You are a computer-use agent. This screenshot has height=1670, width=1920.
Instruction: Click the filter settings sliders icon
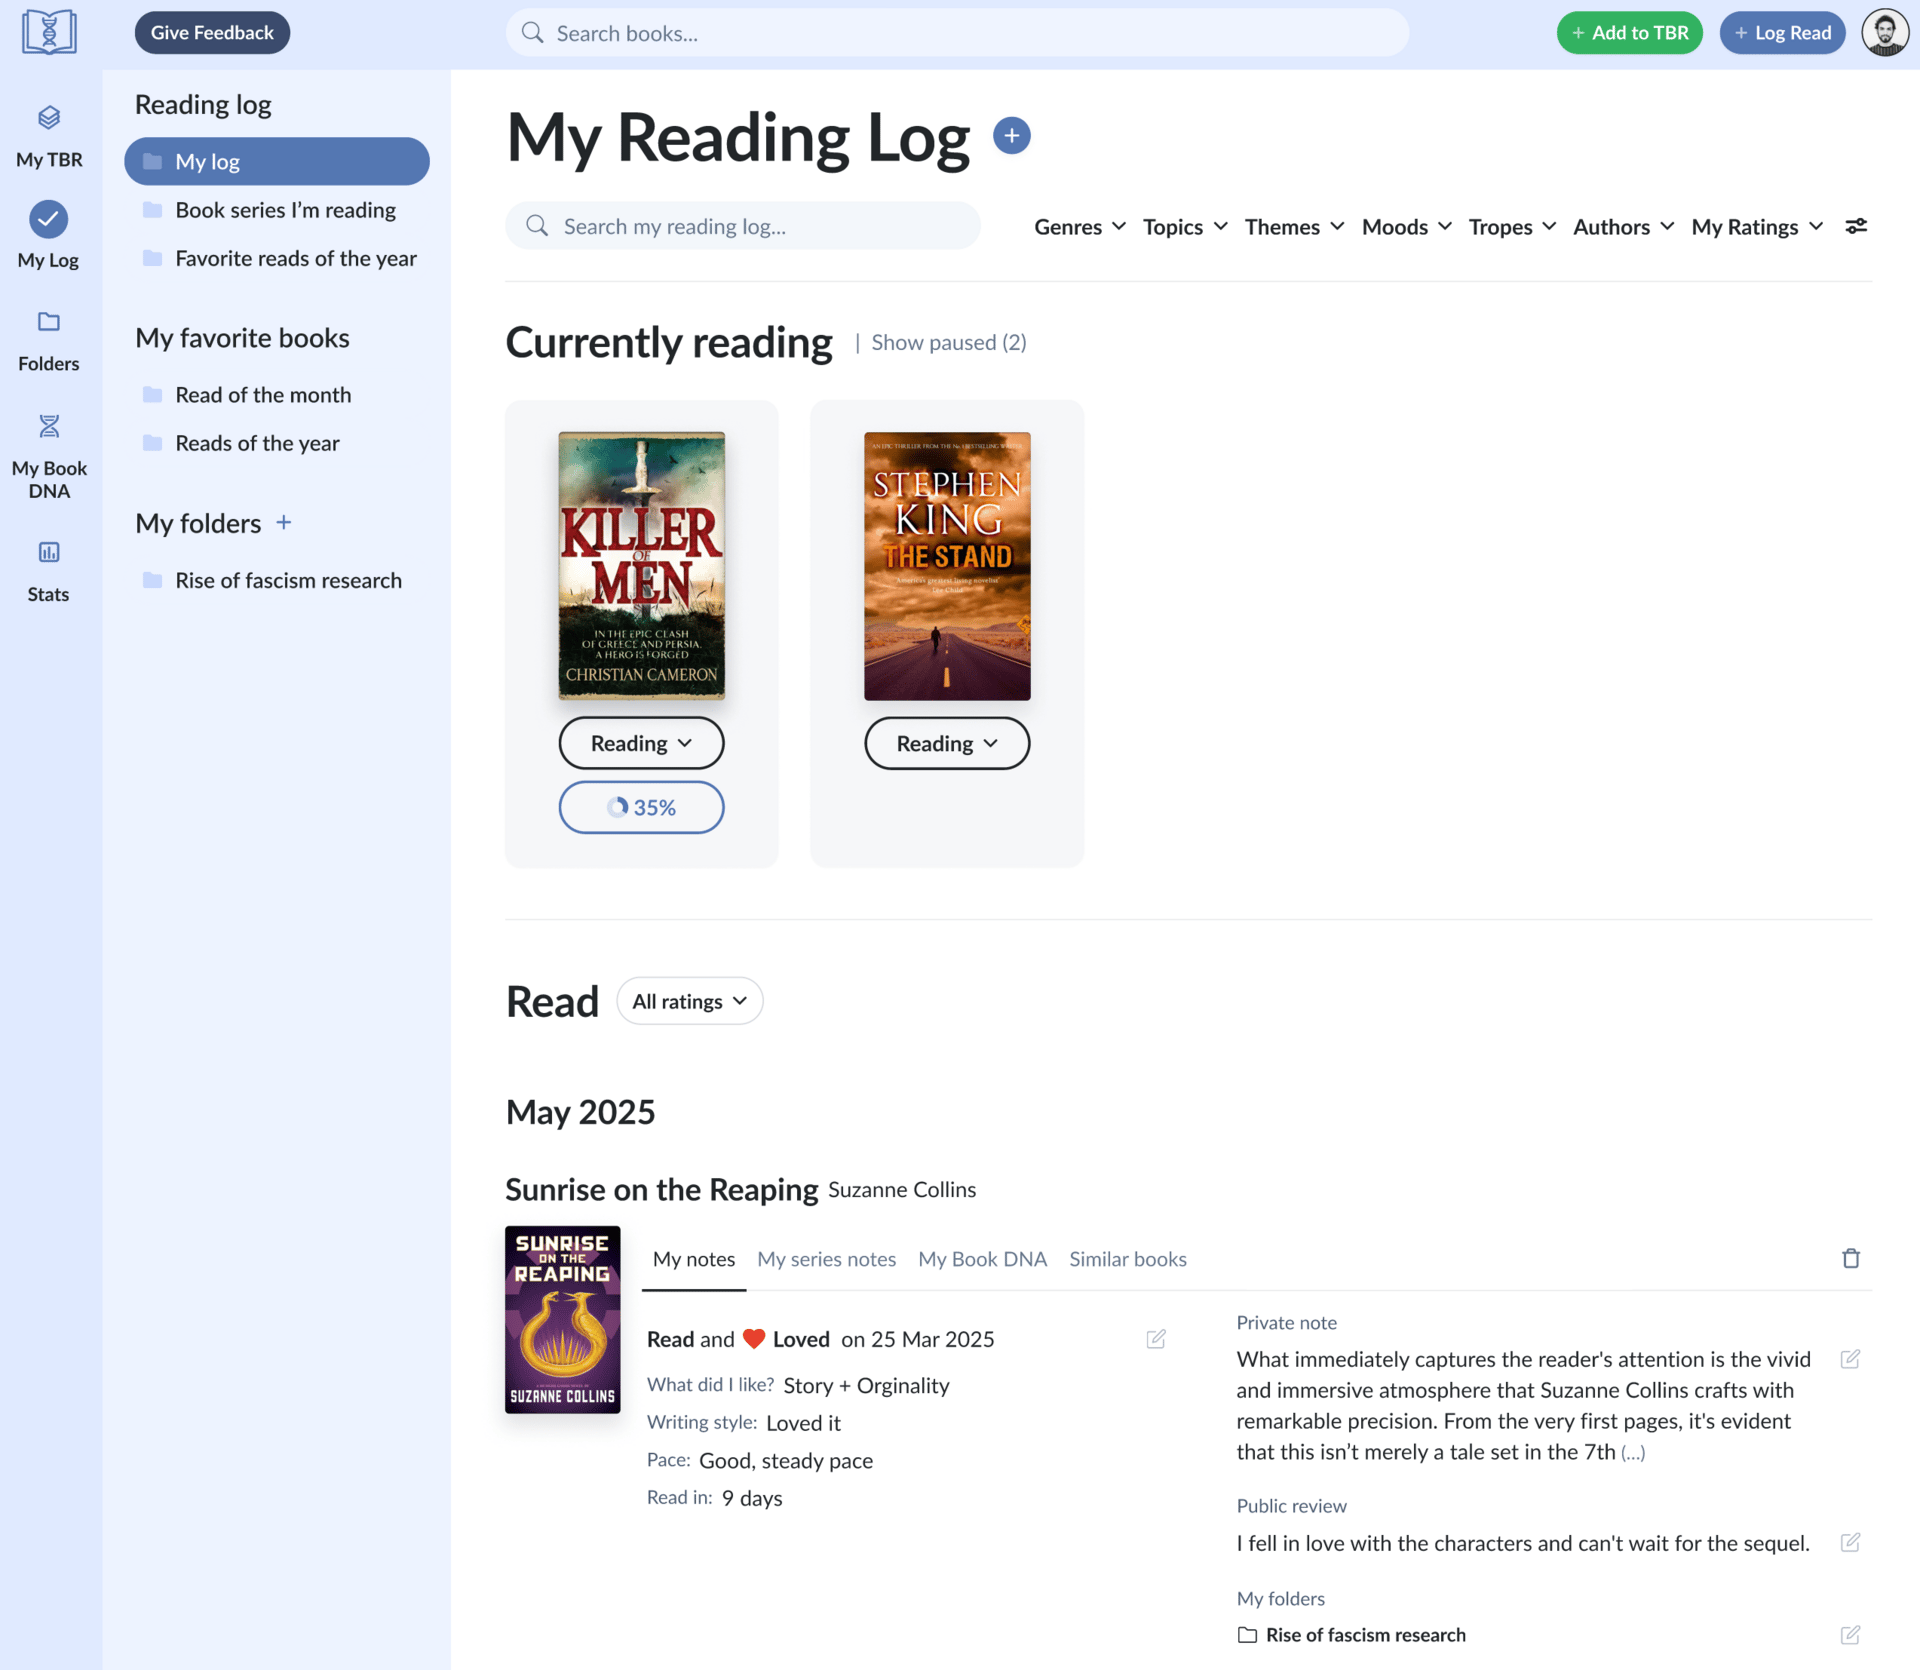coord(1856,227)
